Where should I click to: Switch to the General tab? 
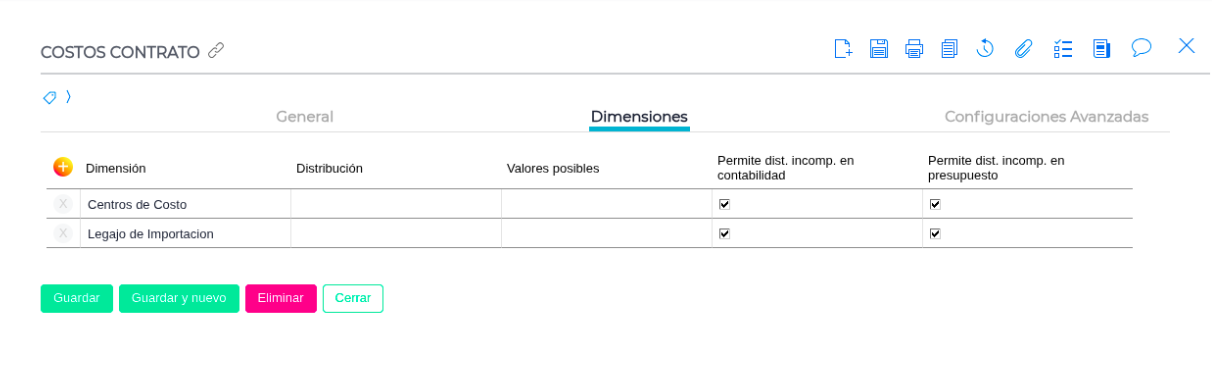pyautogui.click(x=305, y=116)
